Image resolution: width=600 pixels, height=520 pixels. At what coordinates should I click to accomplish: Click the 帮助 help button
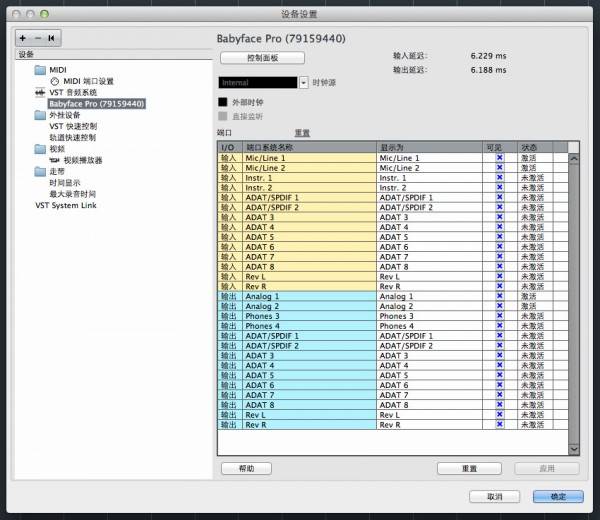click(x=246, y=468)
